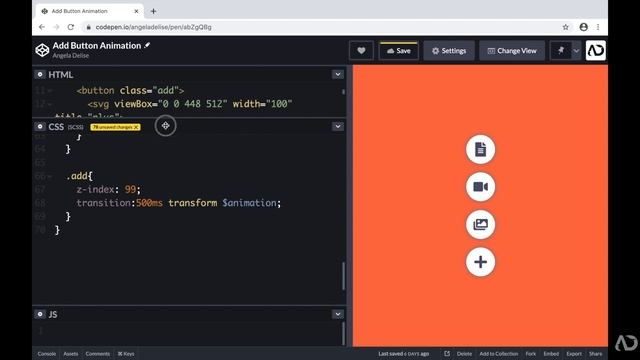Select the Add Button Animation tab

coord(89,11)
